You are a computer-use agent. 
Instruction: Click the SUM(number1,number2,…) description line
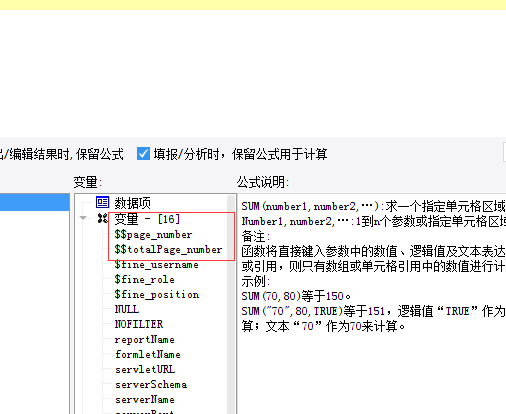tap(374, 207)
